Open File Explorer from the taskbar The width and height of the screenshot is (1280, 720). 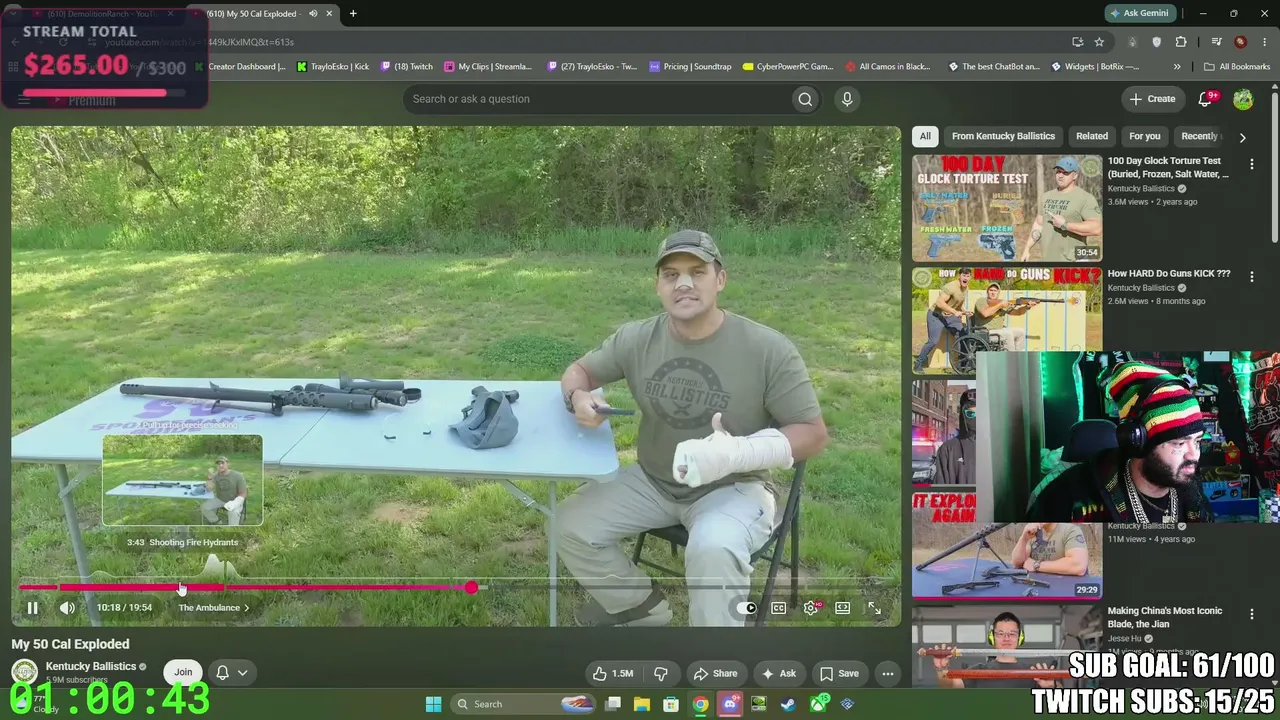pyautogui.click(x=642, y=704)
